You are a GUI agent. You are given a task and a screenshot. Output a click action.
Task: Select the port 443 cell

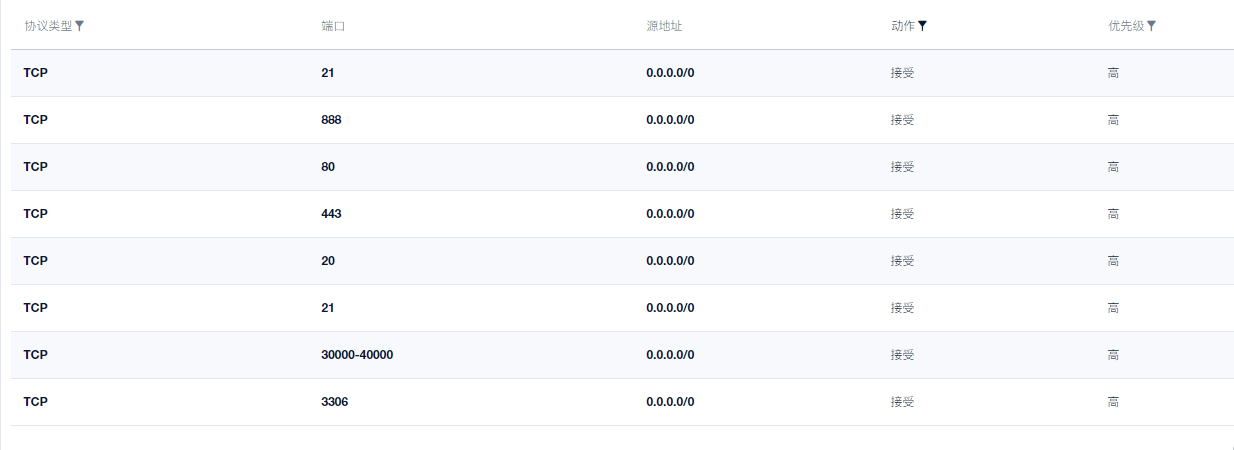click(x=332, y=214)
